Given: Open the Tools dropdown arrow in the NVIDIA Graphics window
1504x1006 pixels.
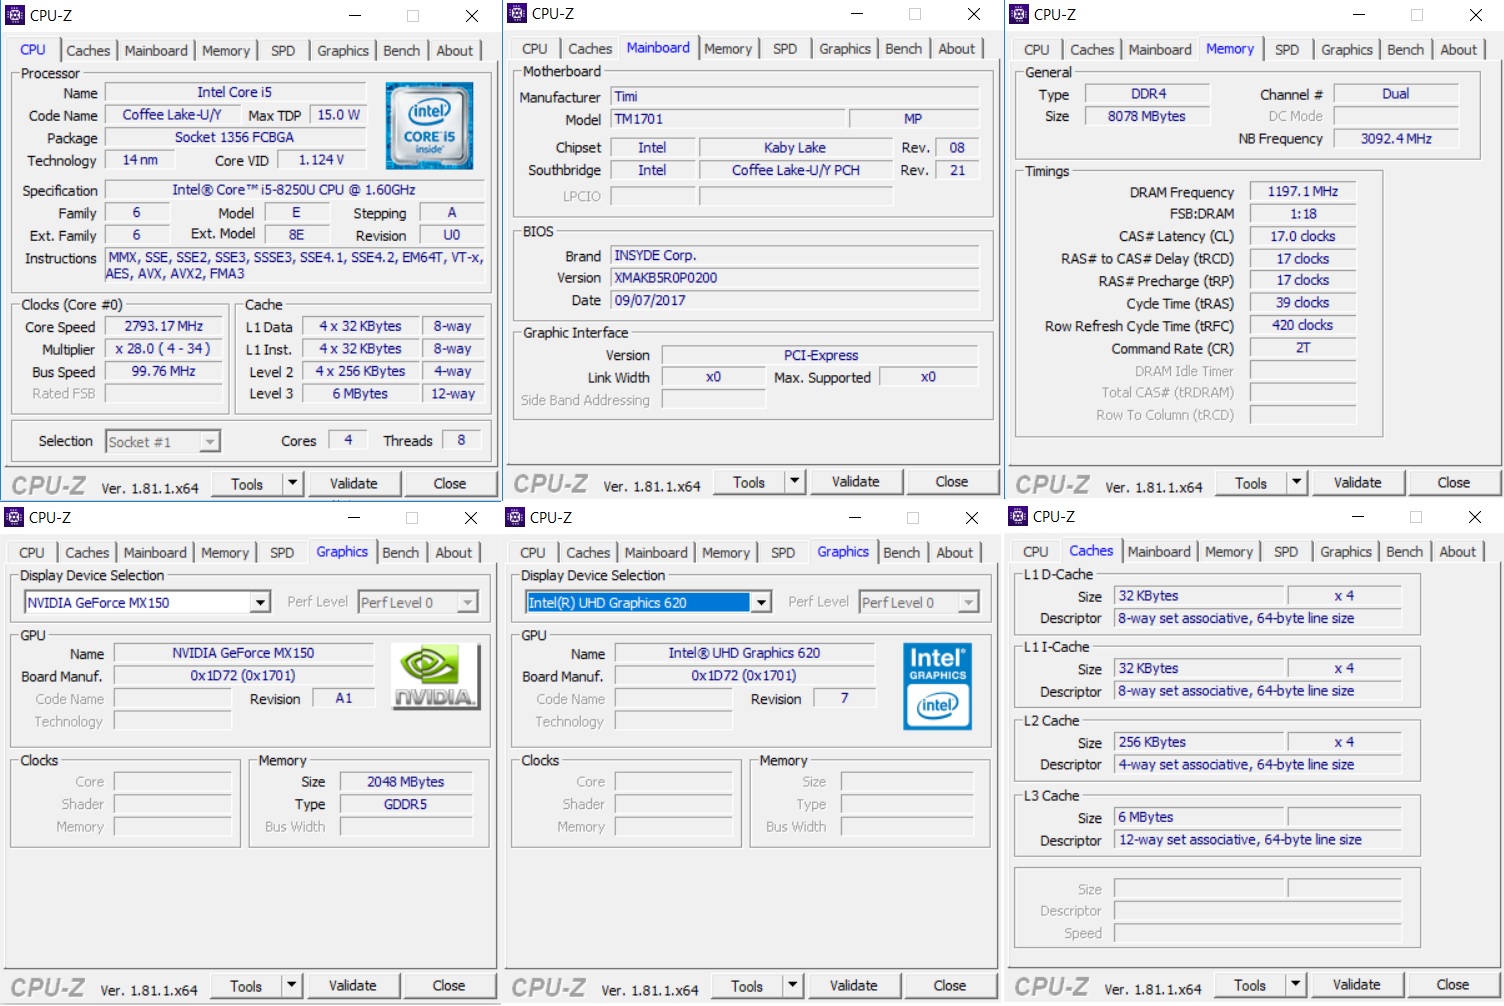Looking at the screenshot, I should point(291,986).
